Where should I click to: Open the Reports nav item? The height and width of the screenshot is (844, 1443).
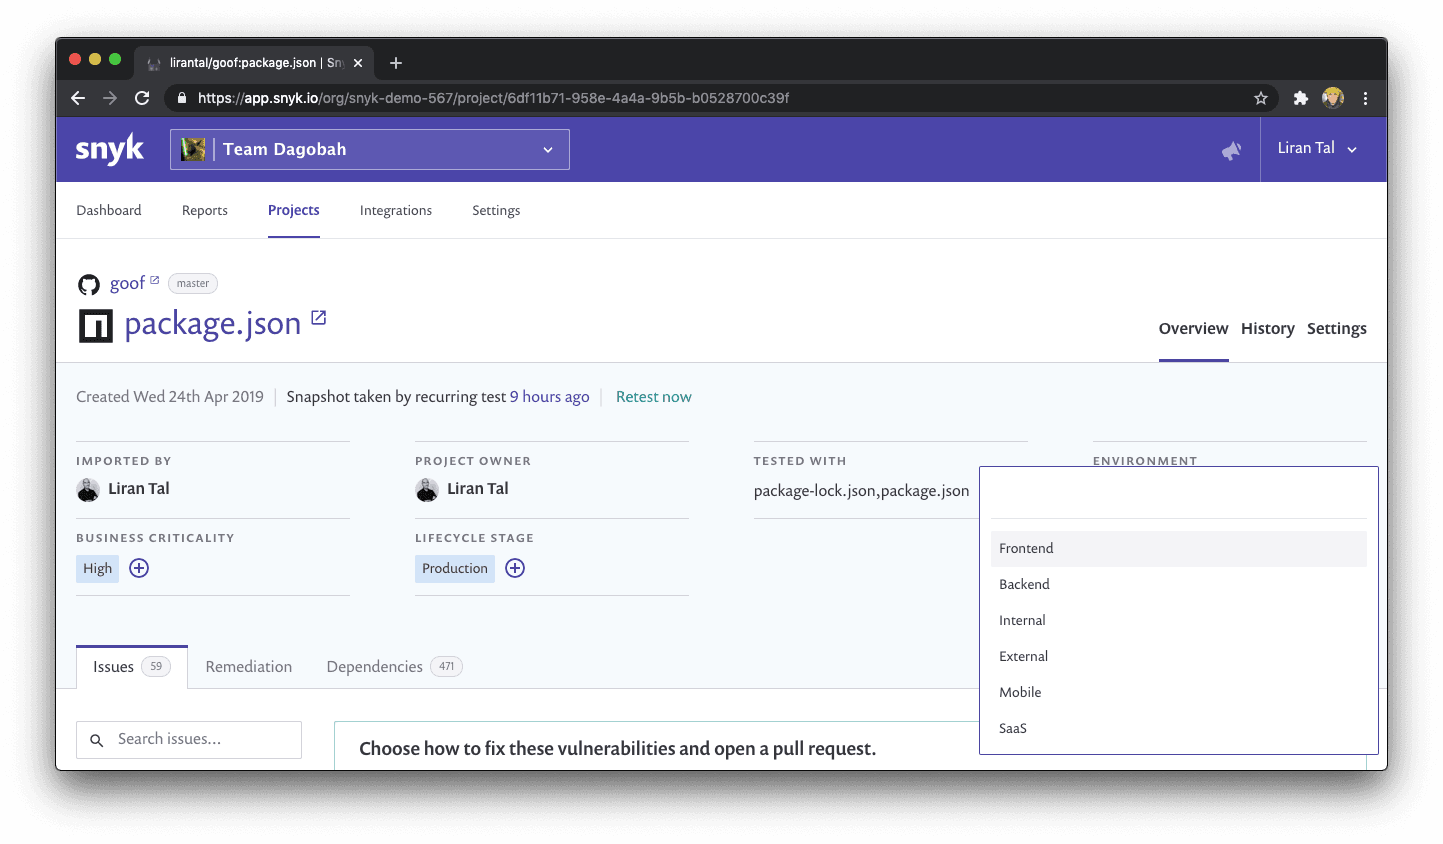tap(205, 210)
